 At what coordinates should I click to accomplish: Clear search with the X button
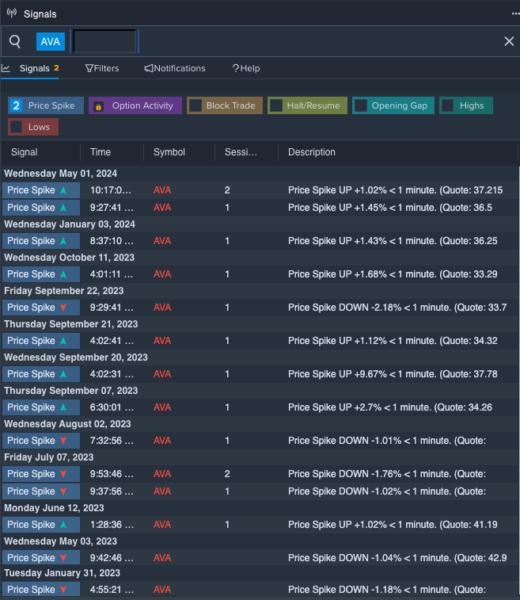(509, 41)
